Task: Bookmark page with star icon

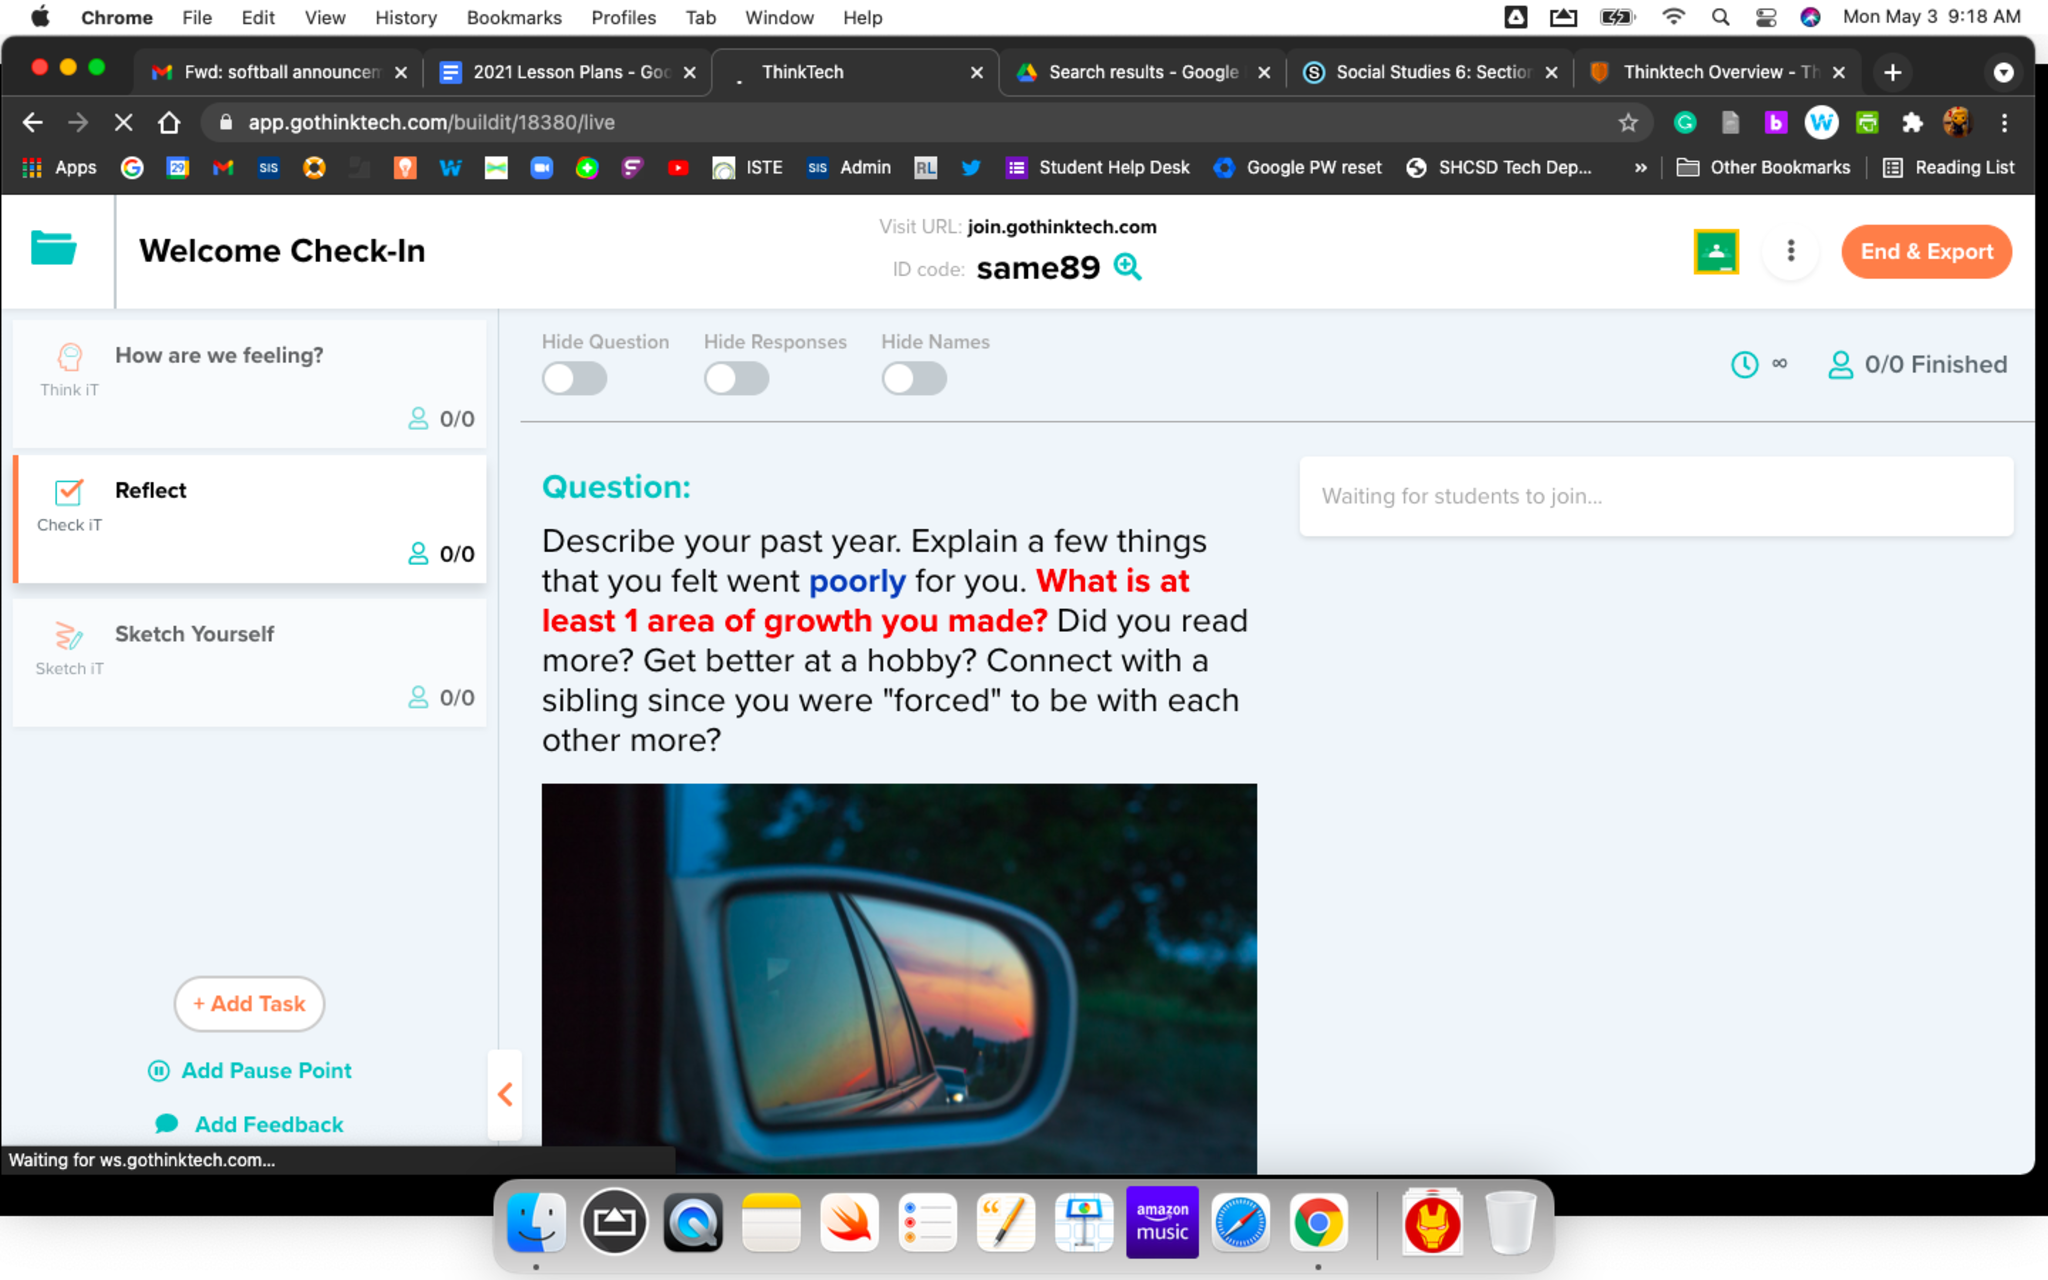Action: tap(1628, 122)
